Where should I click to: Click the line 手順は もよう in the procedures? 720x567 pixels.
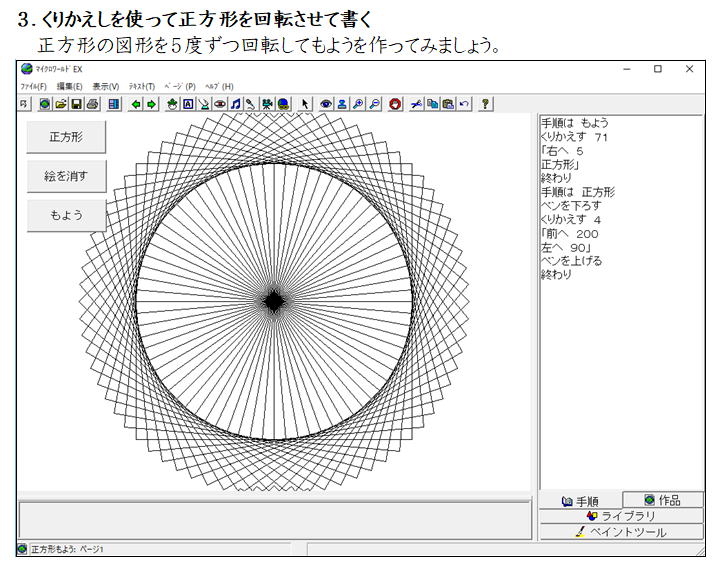tap(575, 123)
